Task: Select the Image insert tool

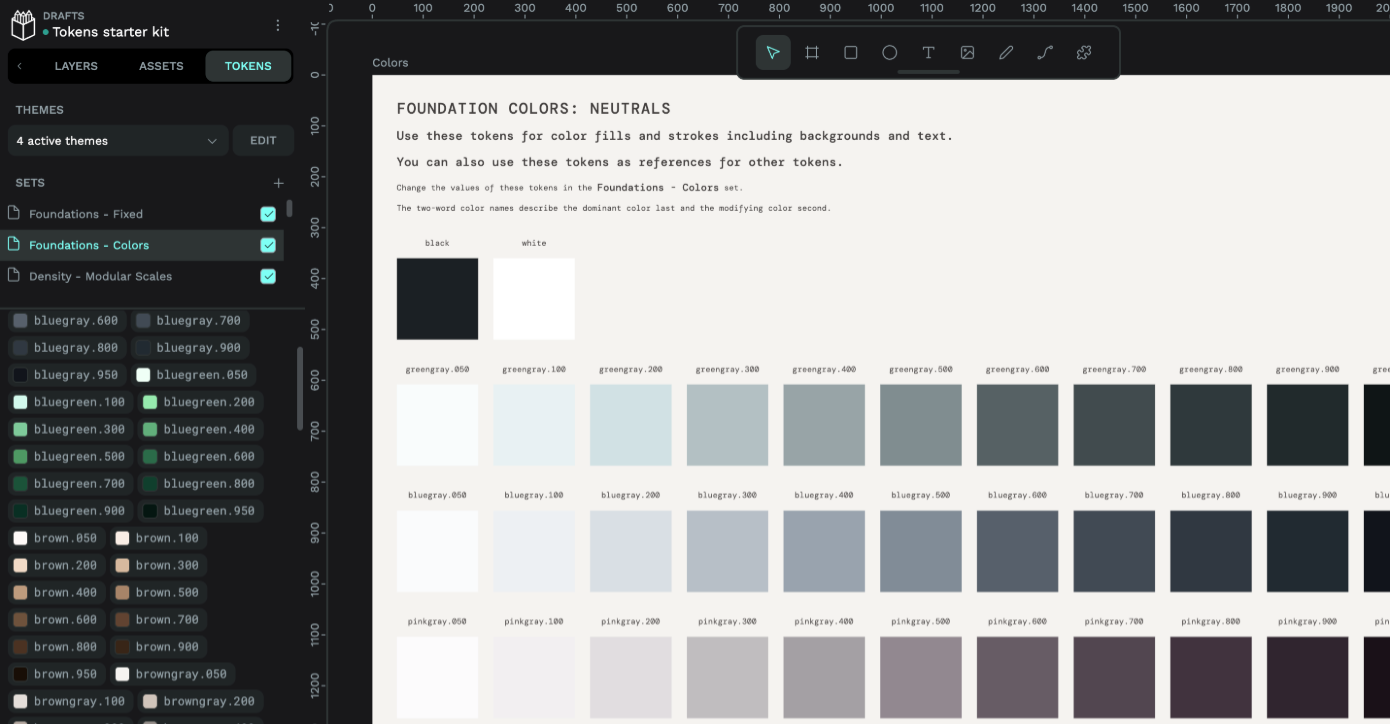Action: pos(967,52)
